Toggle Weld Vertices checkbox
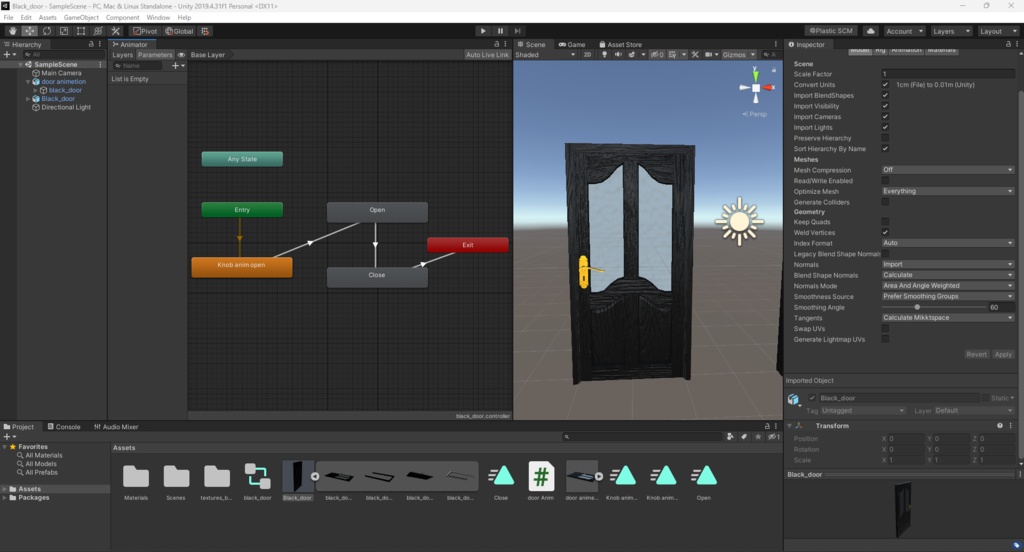 click(x=885, y=233)
